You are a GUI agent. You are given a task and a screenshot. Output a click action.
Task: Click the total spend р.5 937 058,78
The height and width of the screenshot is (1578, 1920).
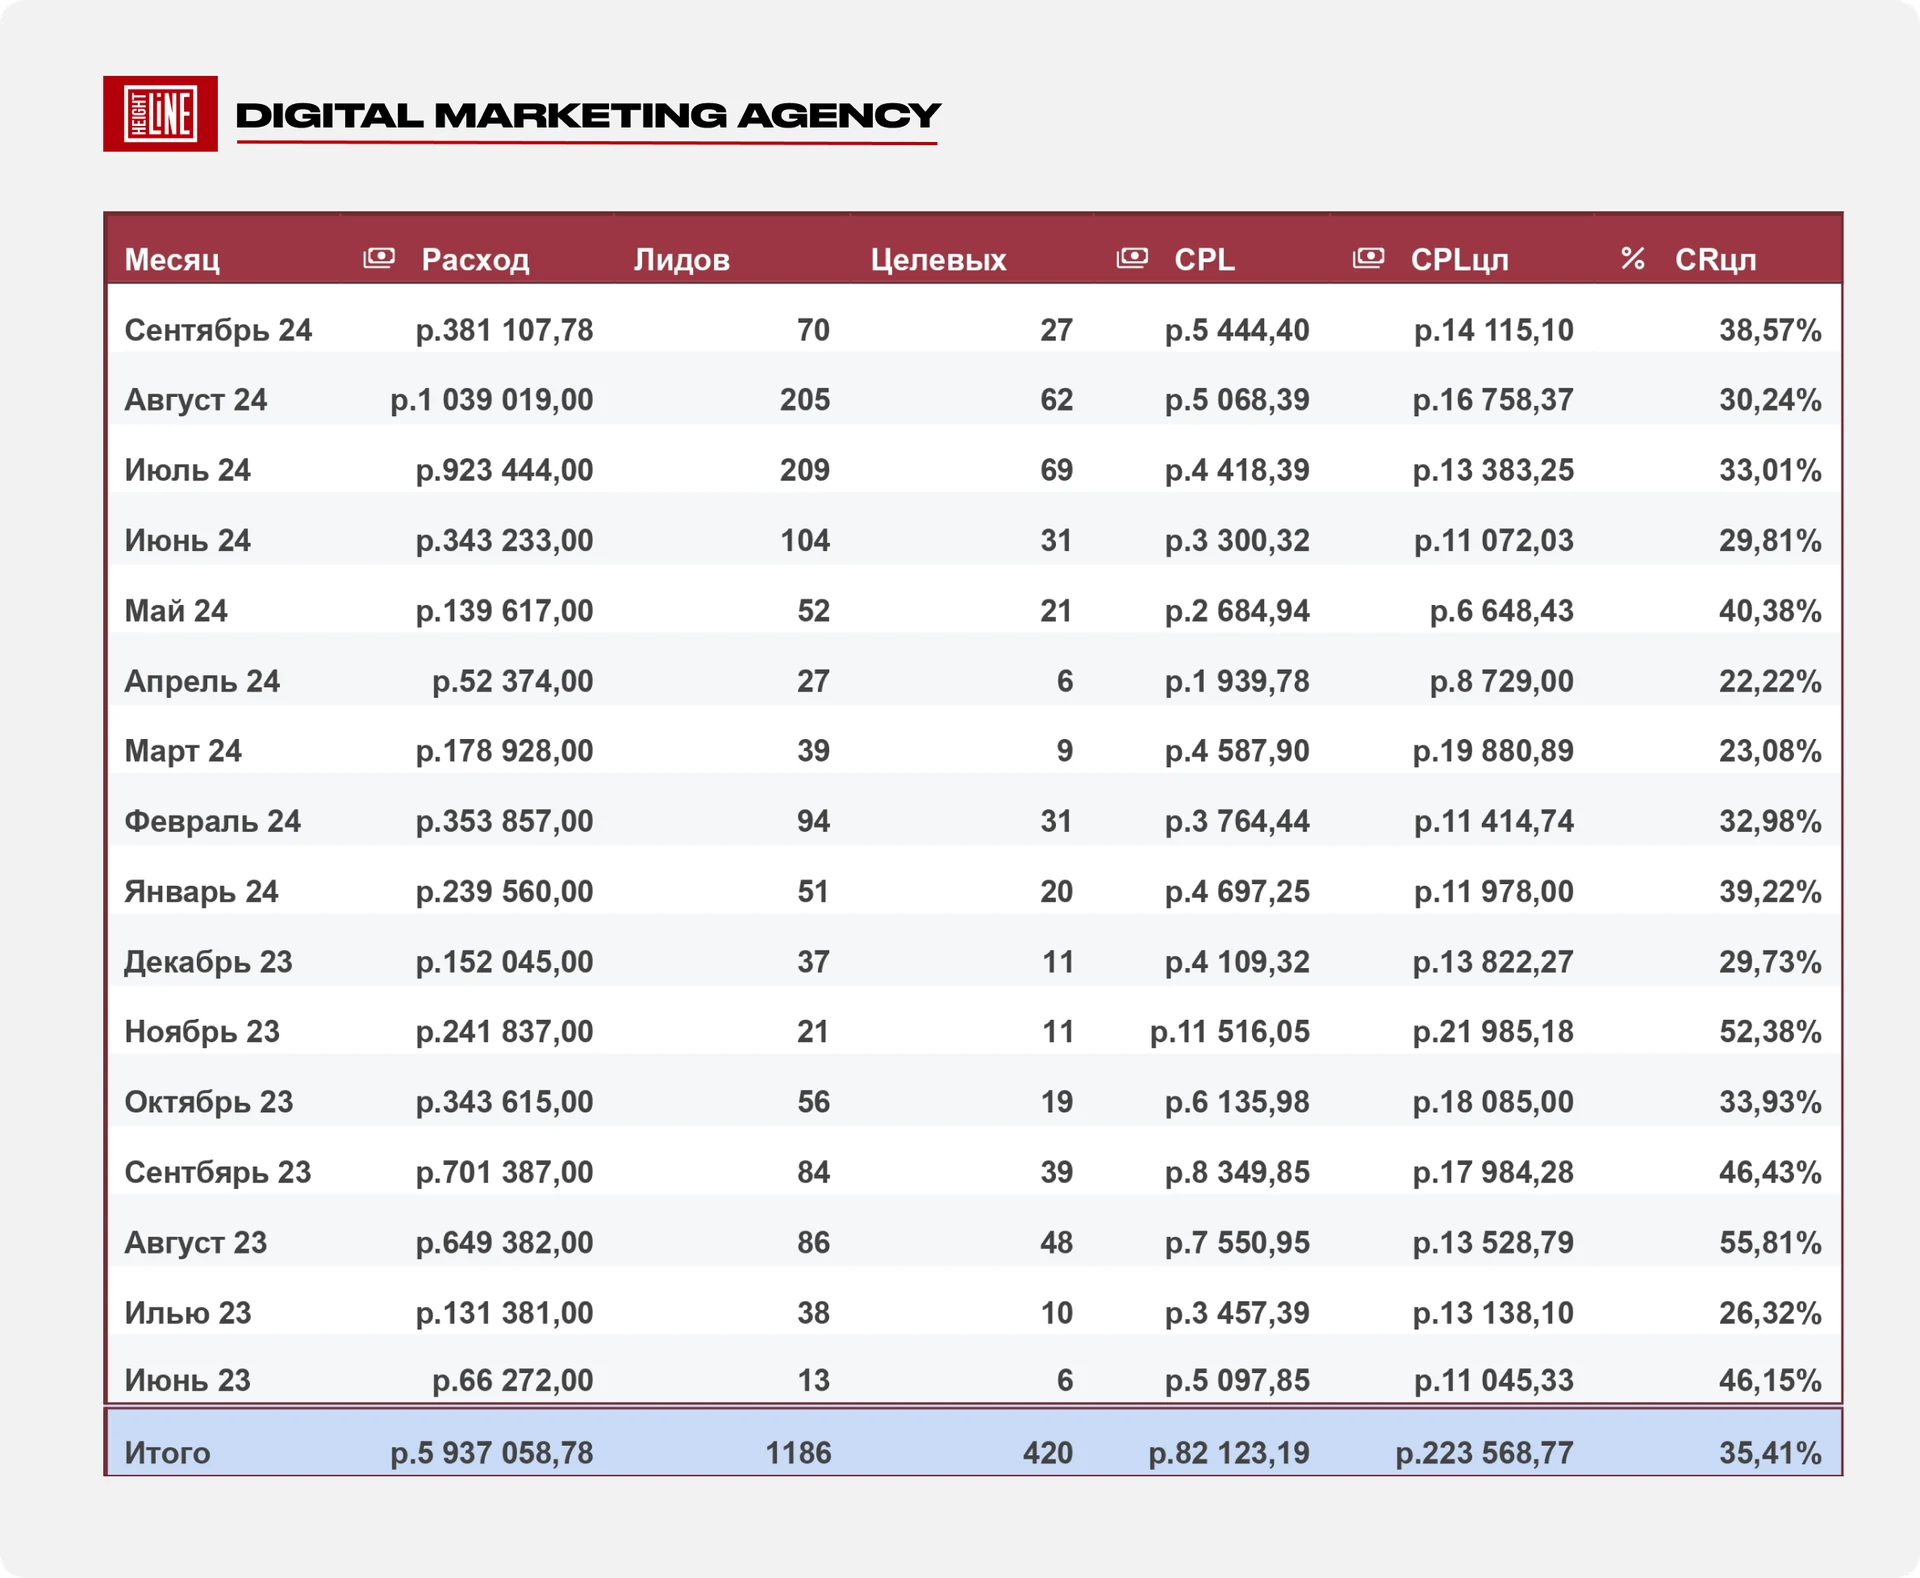(491, 1452)
